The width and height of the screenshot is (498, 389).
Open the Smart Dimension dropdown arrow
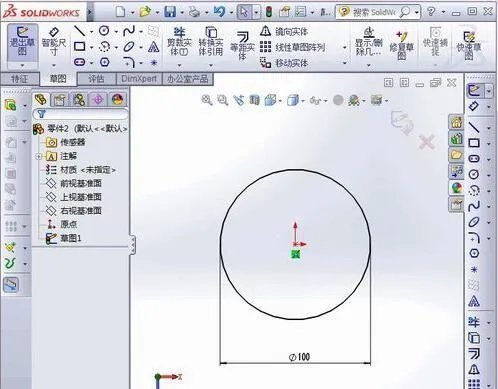54,64
